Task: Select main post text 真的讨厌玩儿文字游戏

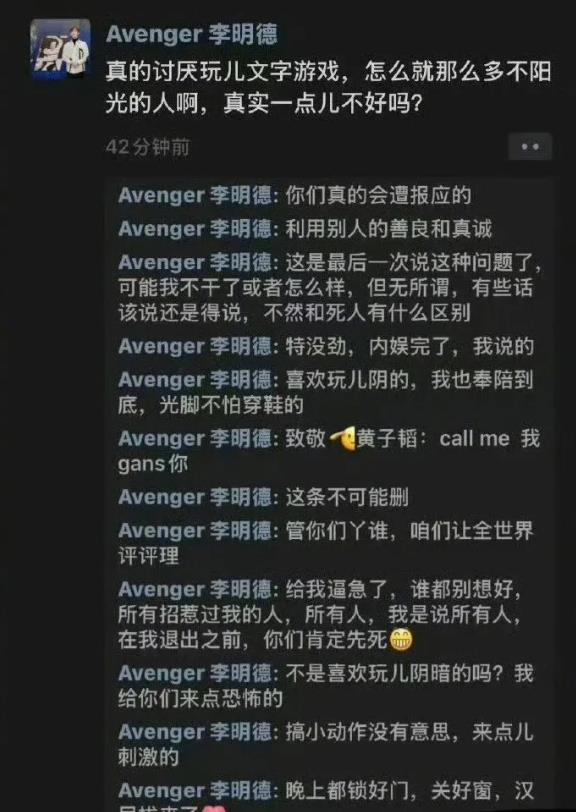Action: tap(328, 88)
